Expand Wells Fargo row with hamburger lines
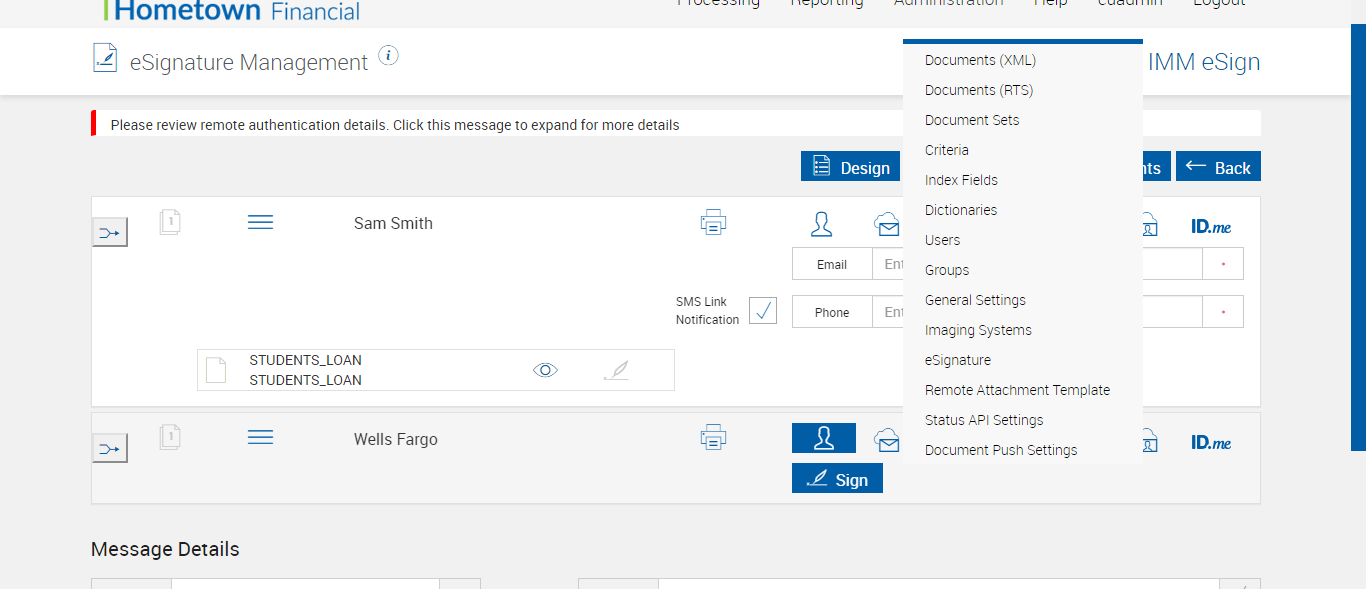 pyautogui.click(x=260, y=437)
